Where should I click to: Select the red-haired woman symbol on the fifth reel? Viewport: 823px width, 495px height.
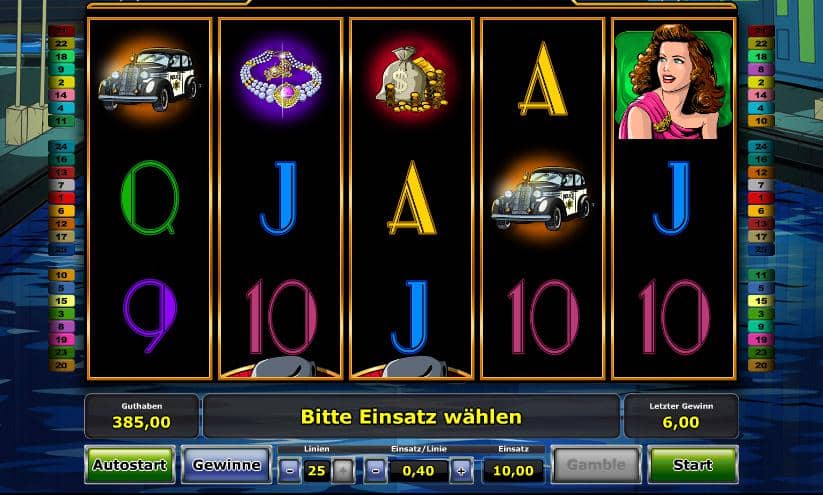click(x=673, y=84)
